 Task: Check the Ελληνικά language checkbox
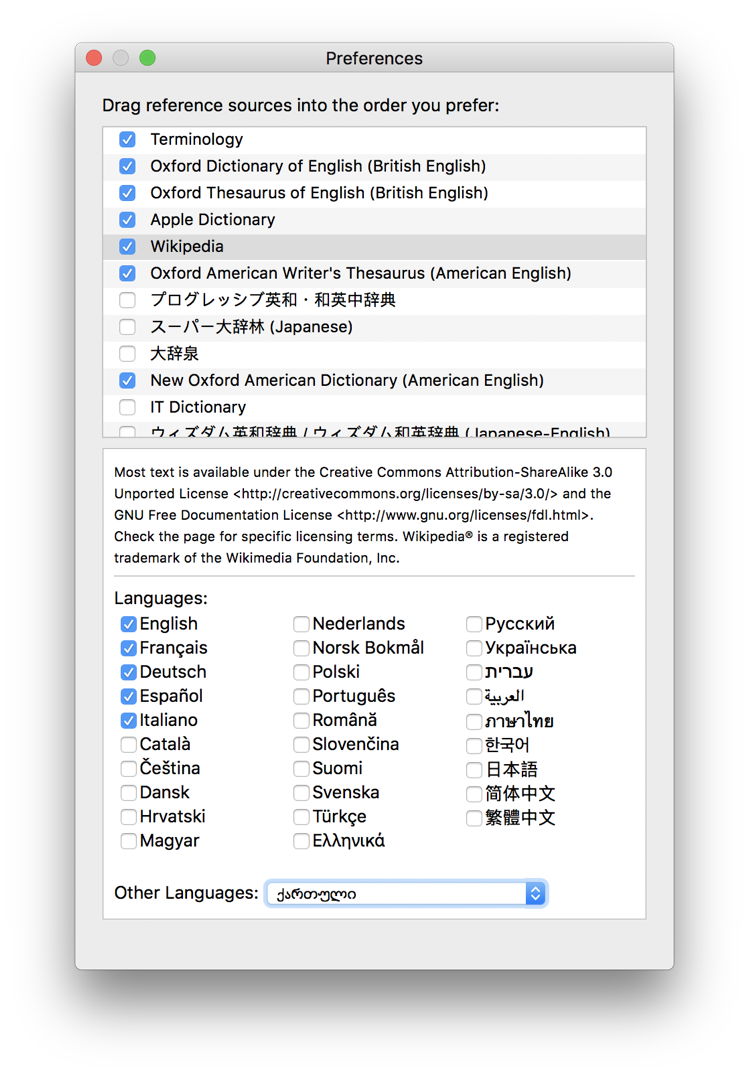click(x=301, y=841)
